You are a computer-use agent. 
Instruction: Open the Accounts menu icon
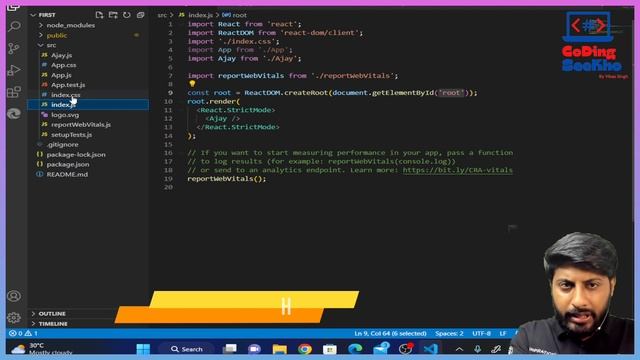(x=14, y=296)
